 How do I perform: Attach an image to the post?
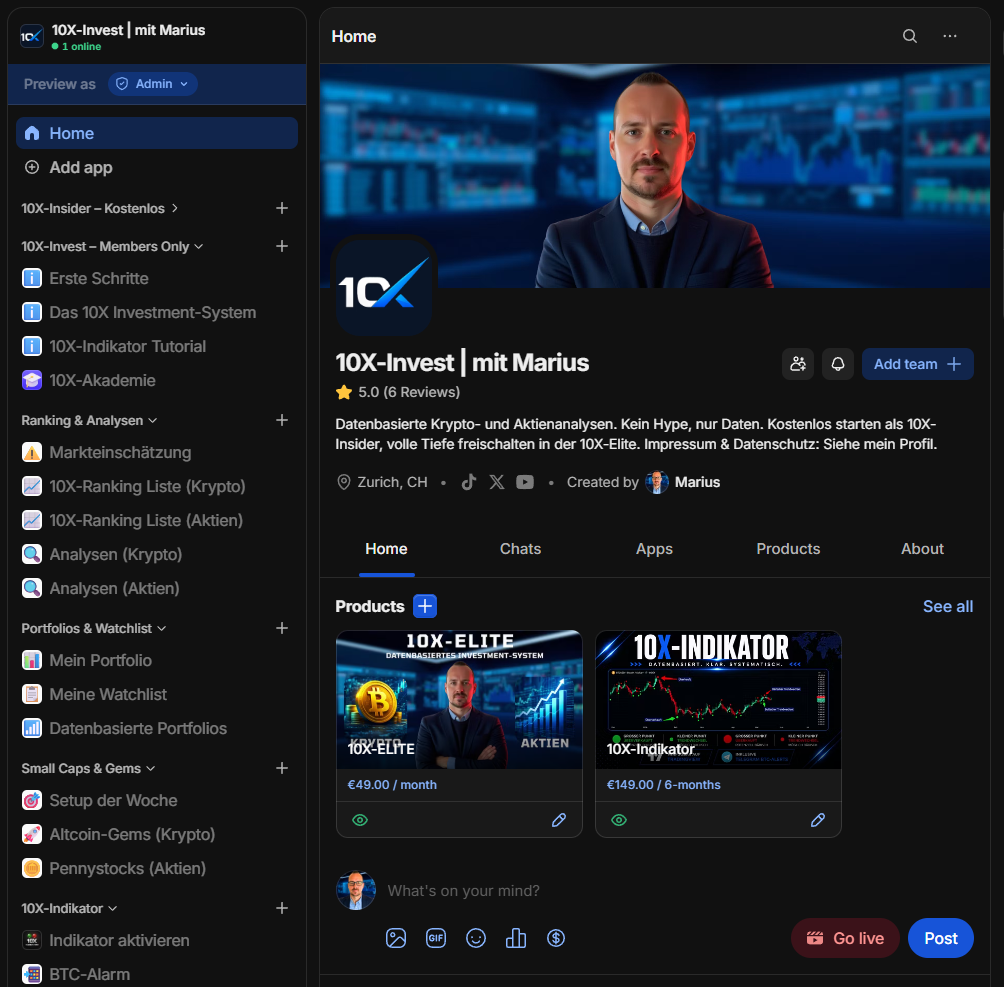396,938
